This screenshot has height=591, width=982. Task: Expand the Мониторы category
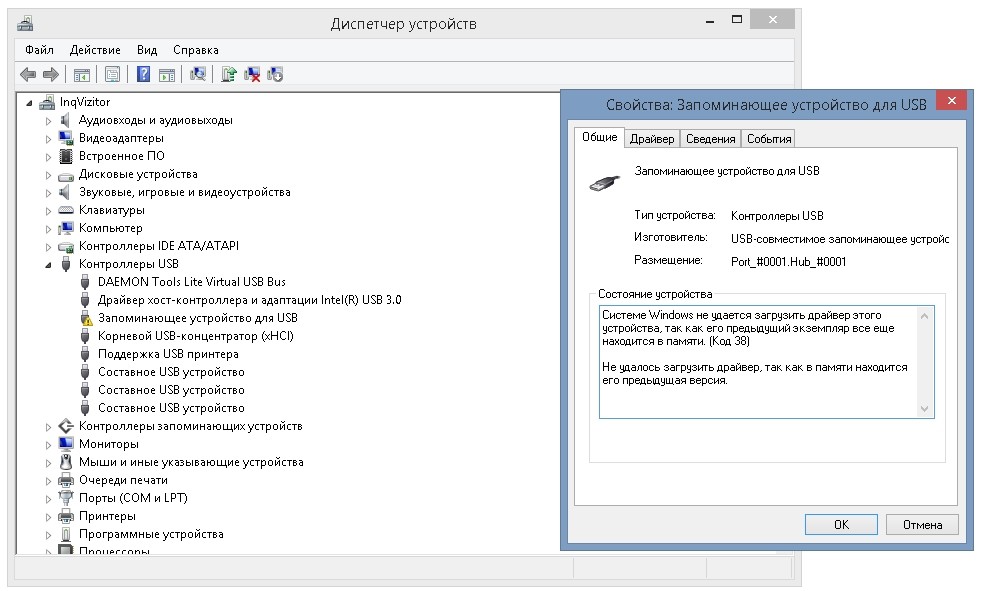click(48, 445)
